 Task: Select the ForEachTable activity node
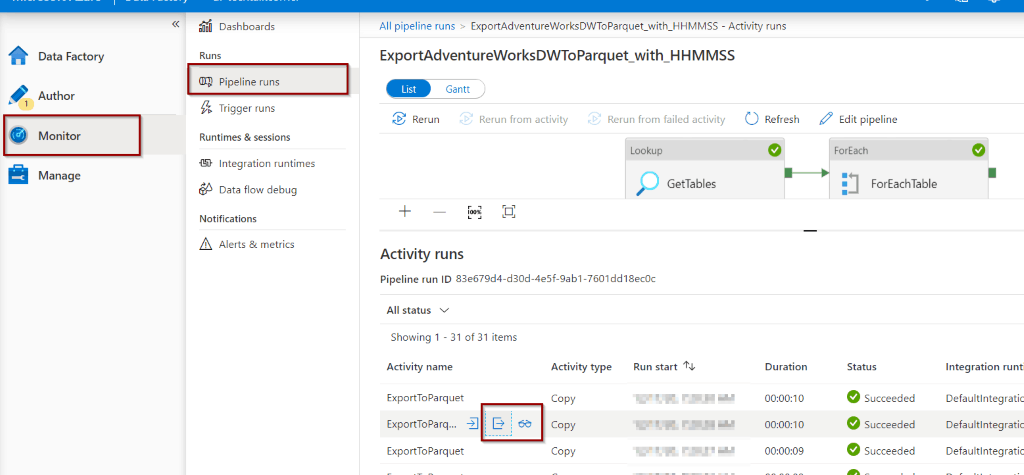pos(908,169)
